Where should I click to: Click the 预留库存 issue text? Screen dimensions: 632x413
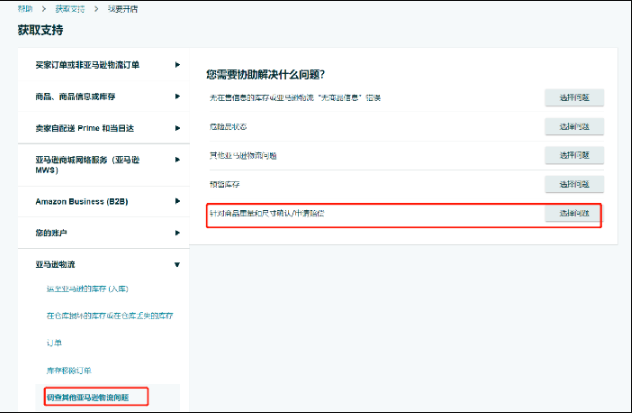click(x=225, y=185)
